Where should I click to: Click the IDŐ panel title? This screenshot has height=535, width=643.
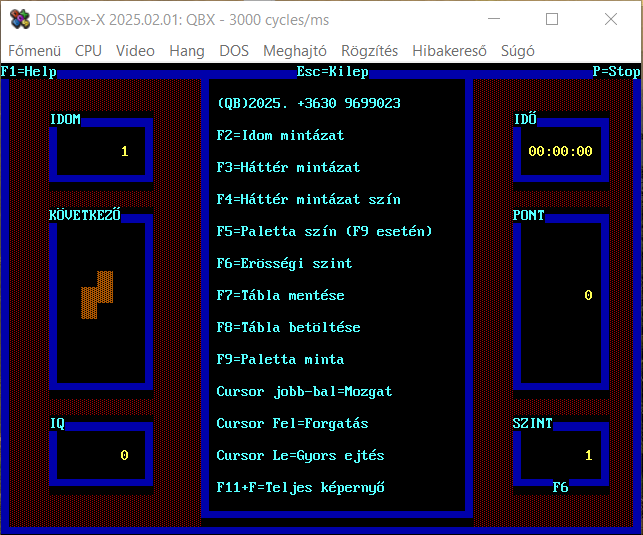[x=525, y=119]
